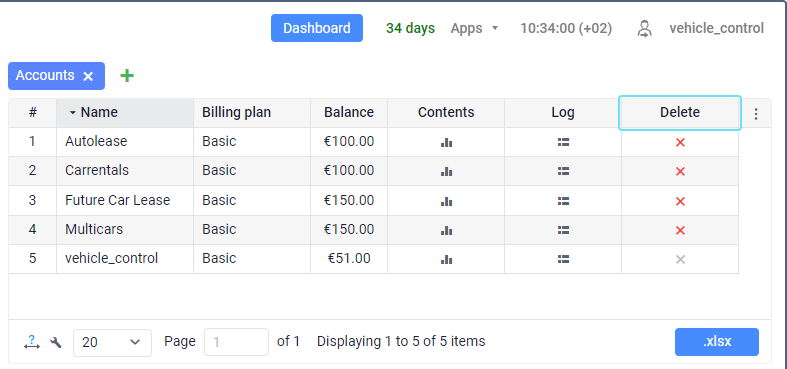Expand the Apps dropdown
Image resolution: width=787 pixels, height=369 pixels.
(474, 28)
